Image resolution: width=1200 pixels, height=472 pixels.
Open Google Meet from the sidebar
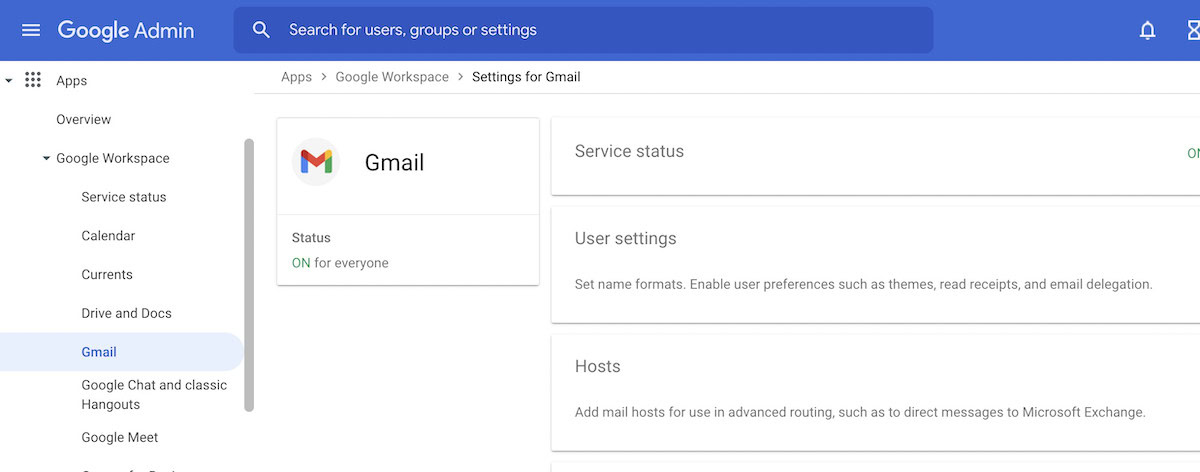tap(120, 437)
